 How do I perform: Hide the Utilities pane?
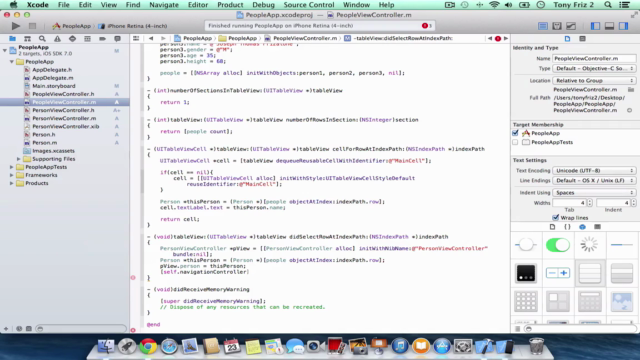[x=624, y=26]
